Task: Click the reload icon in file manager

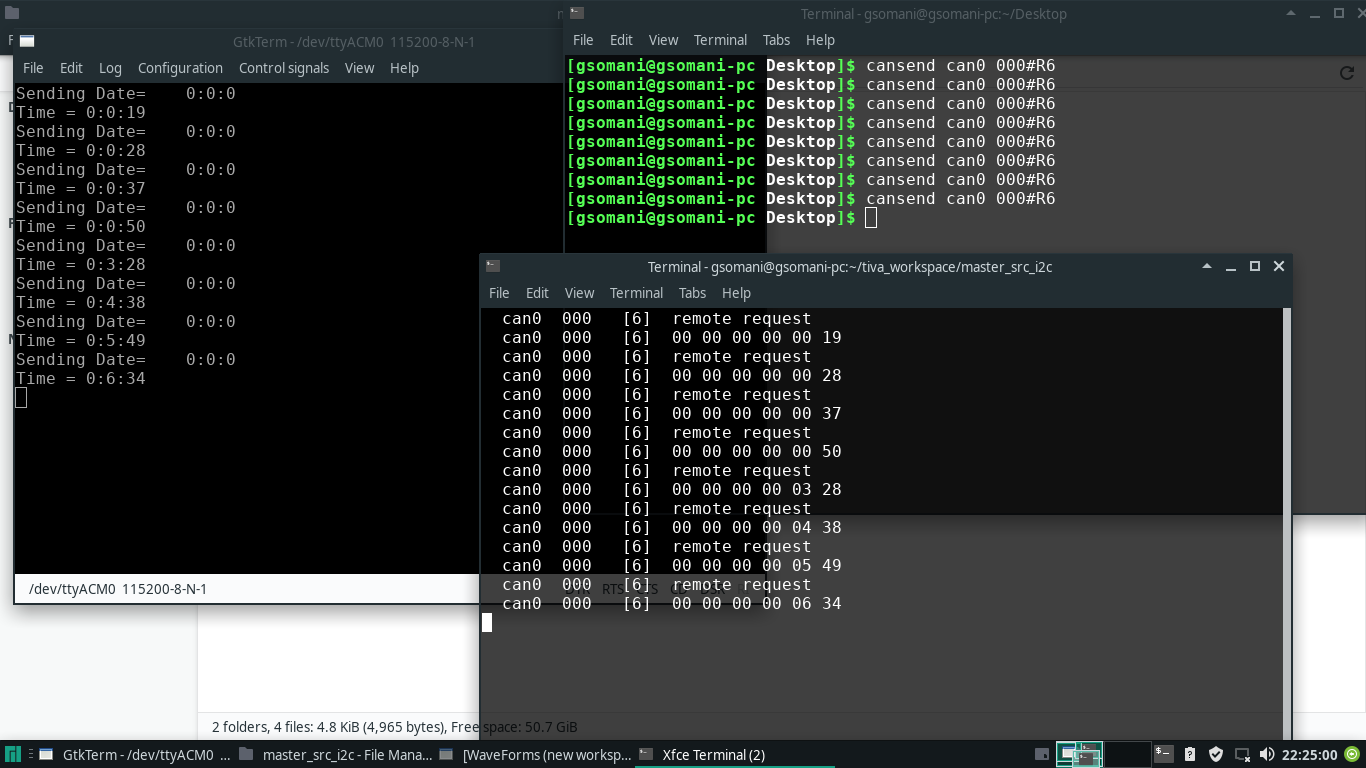Action: [x=1346, y=73]
